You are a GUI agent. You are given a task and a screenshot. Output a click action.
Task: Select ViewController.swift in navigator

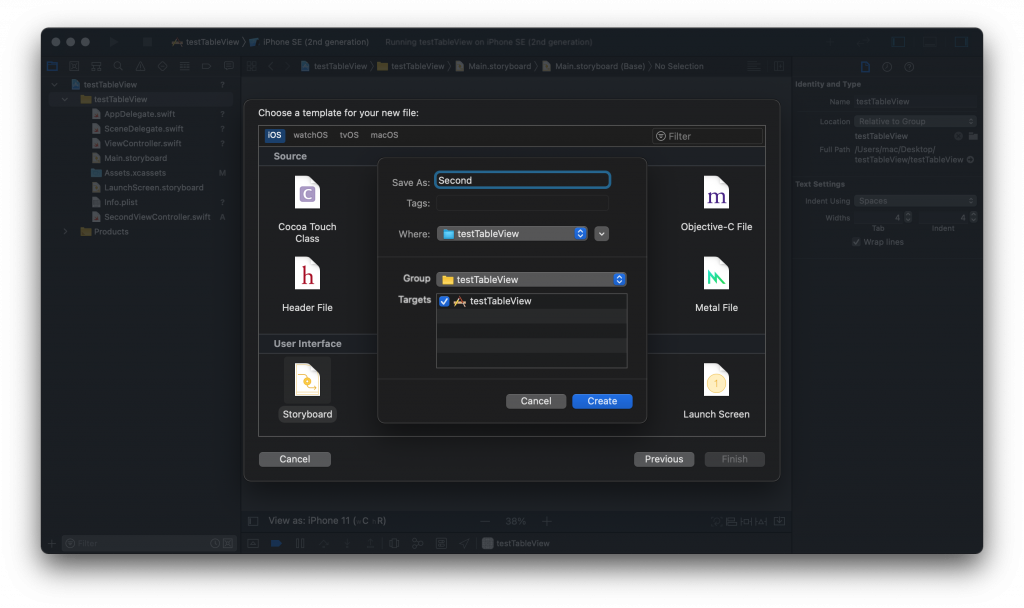pos(142,144)
